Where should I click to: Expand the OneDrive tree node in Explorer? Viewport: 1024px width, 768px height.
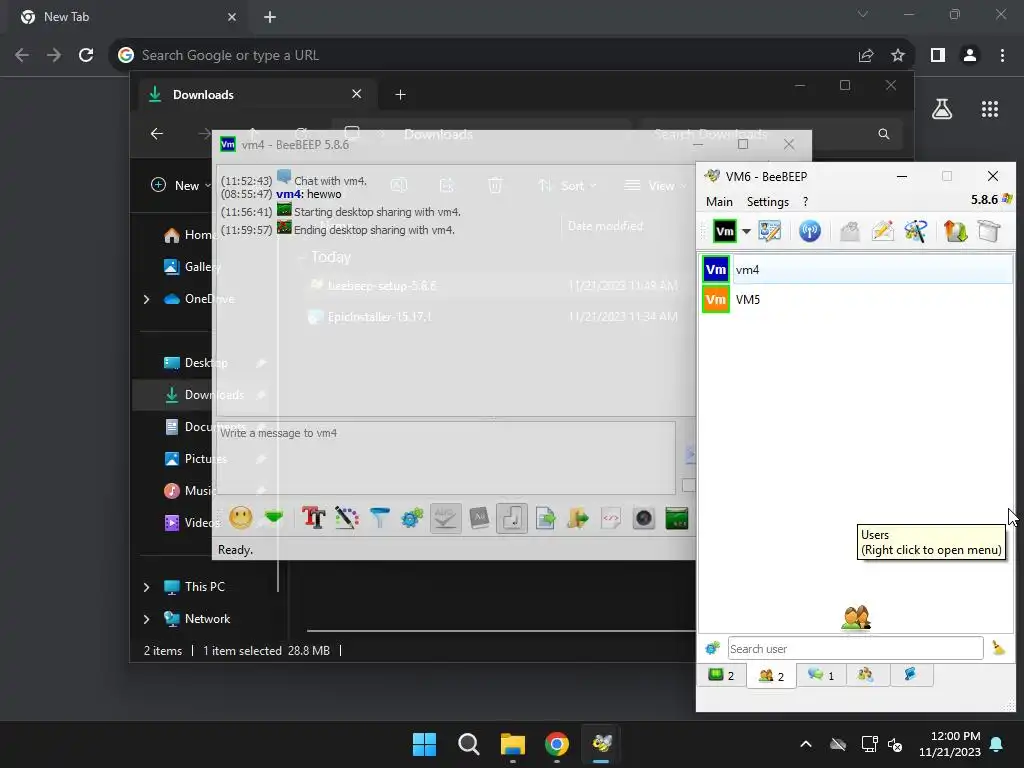[x=146, y=299]
